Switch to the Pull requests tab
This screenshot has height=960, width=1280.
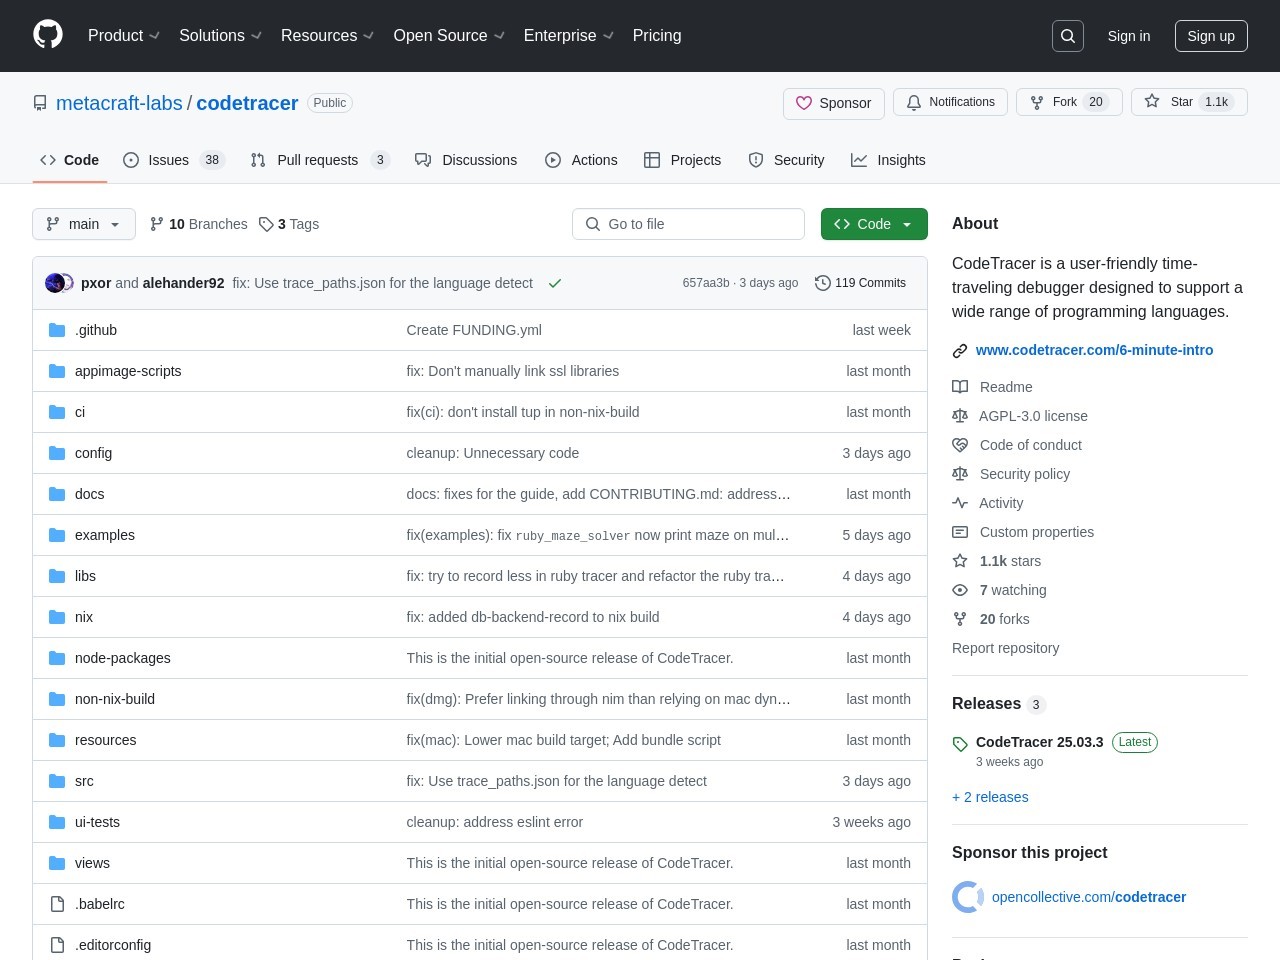(x=320, y=160)
